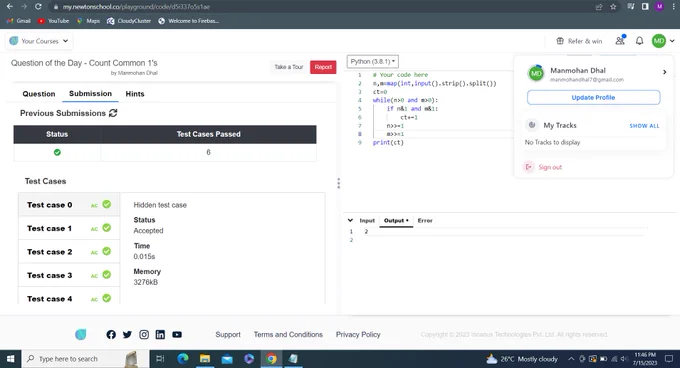Refresh previous submissions list icon
The width and height of the screenshot is (680, 368).
click(x=113, y=113)
